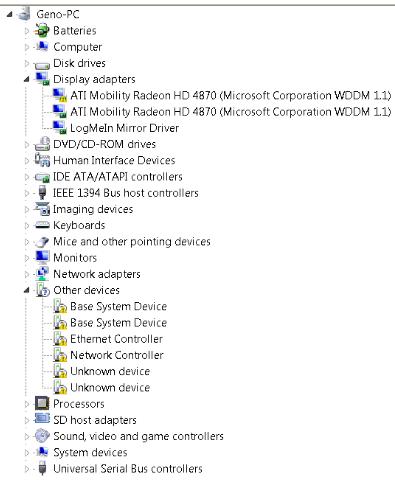Click the Keyboards category icon
Viewport: 395px width, 493px height.
point(42,225)
